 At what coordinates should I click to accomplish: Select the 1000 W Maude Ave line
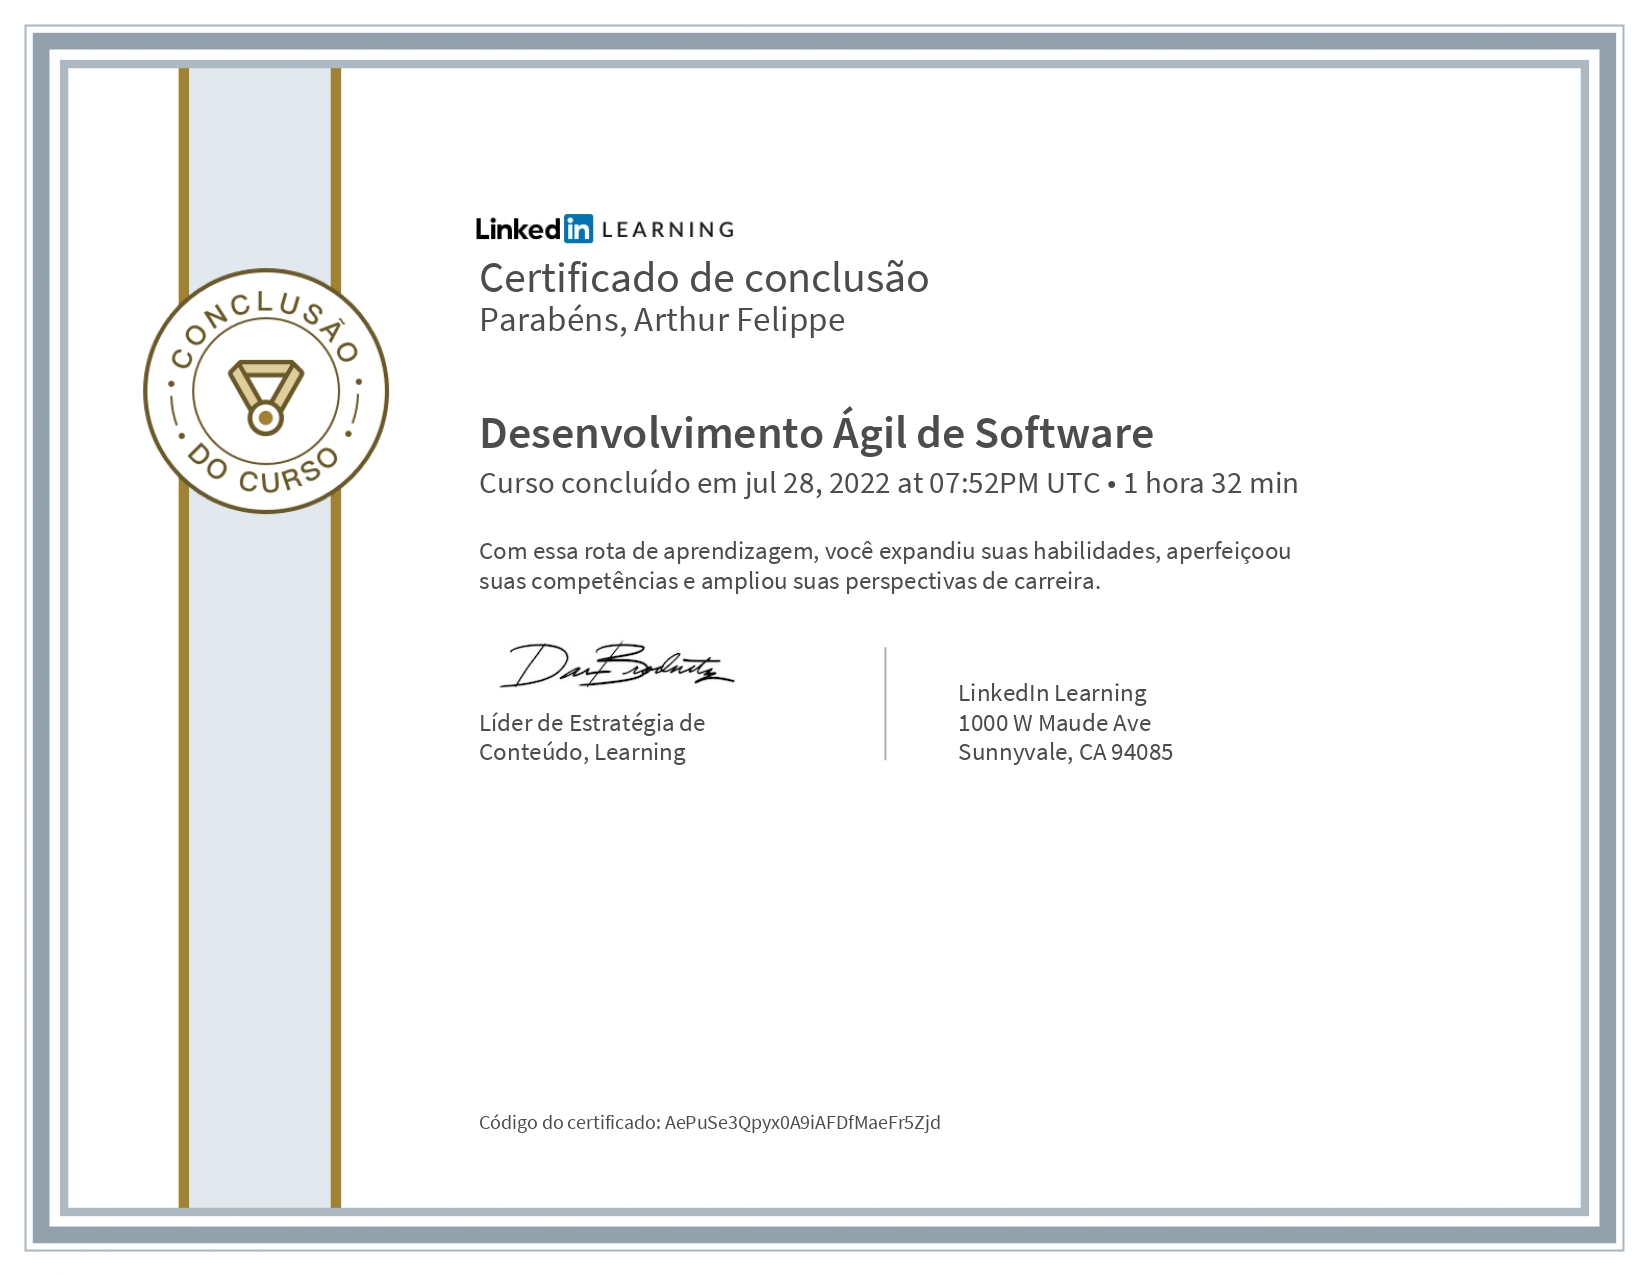(1054, 723)
